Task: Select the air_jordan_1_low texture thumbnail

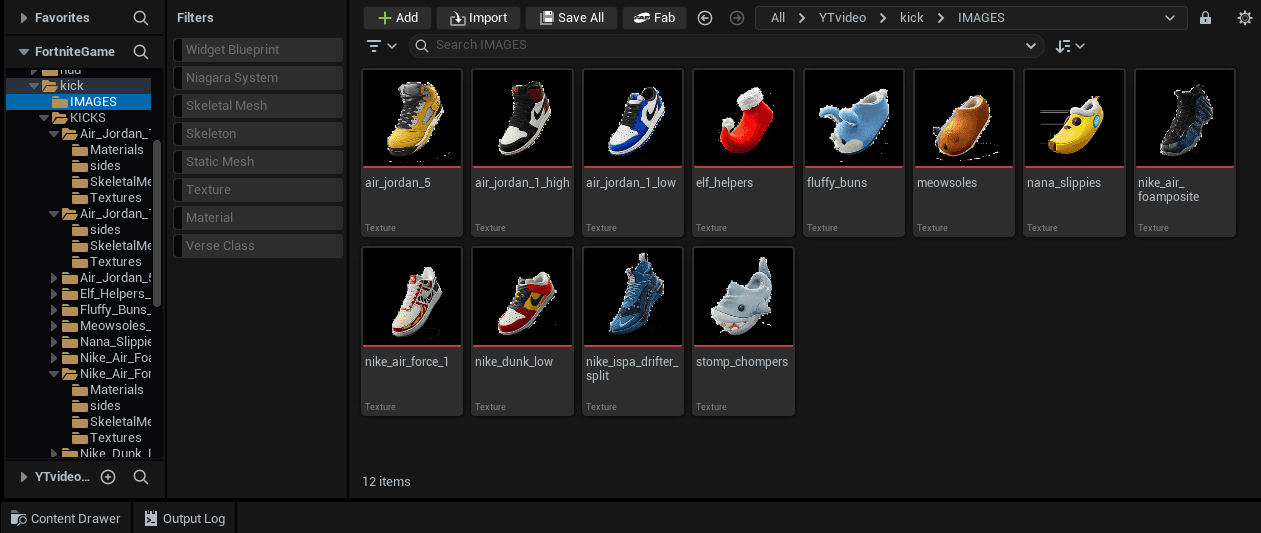Action: coord(633,118)
